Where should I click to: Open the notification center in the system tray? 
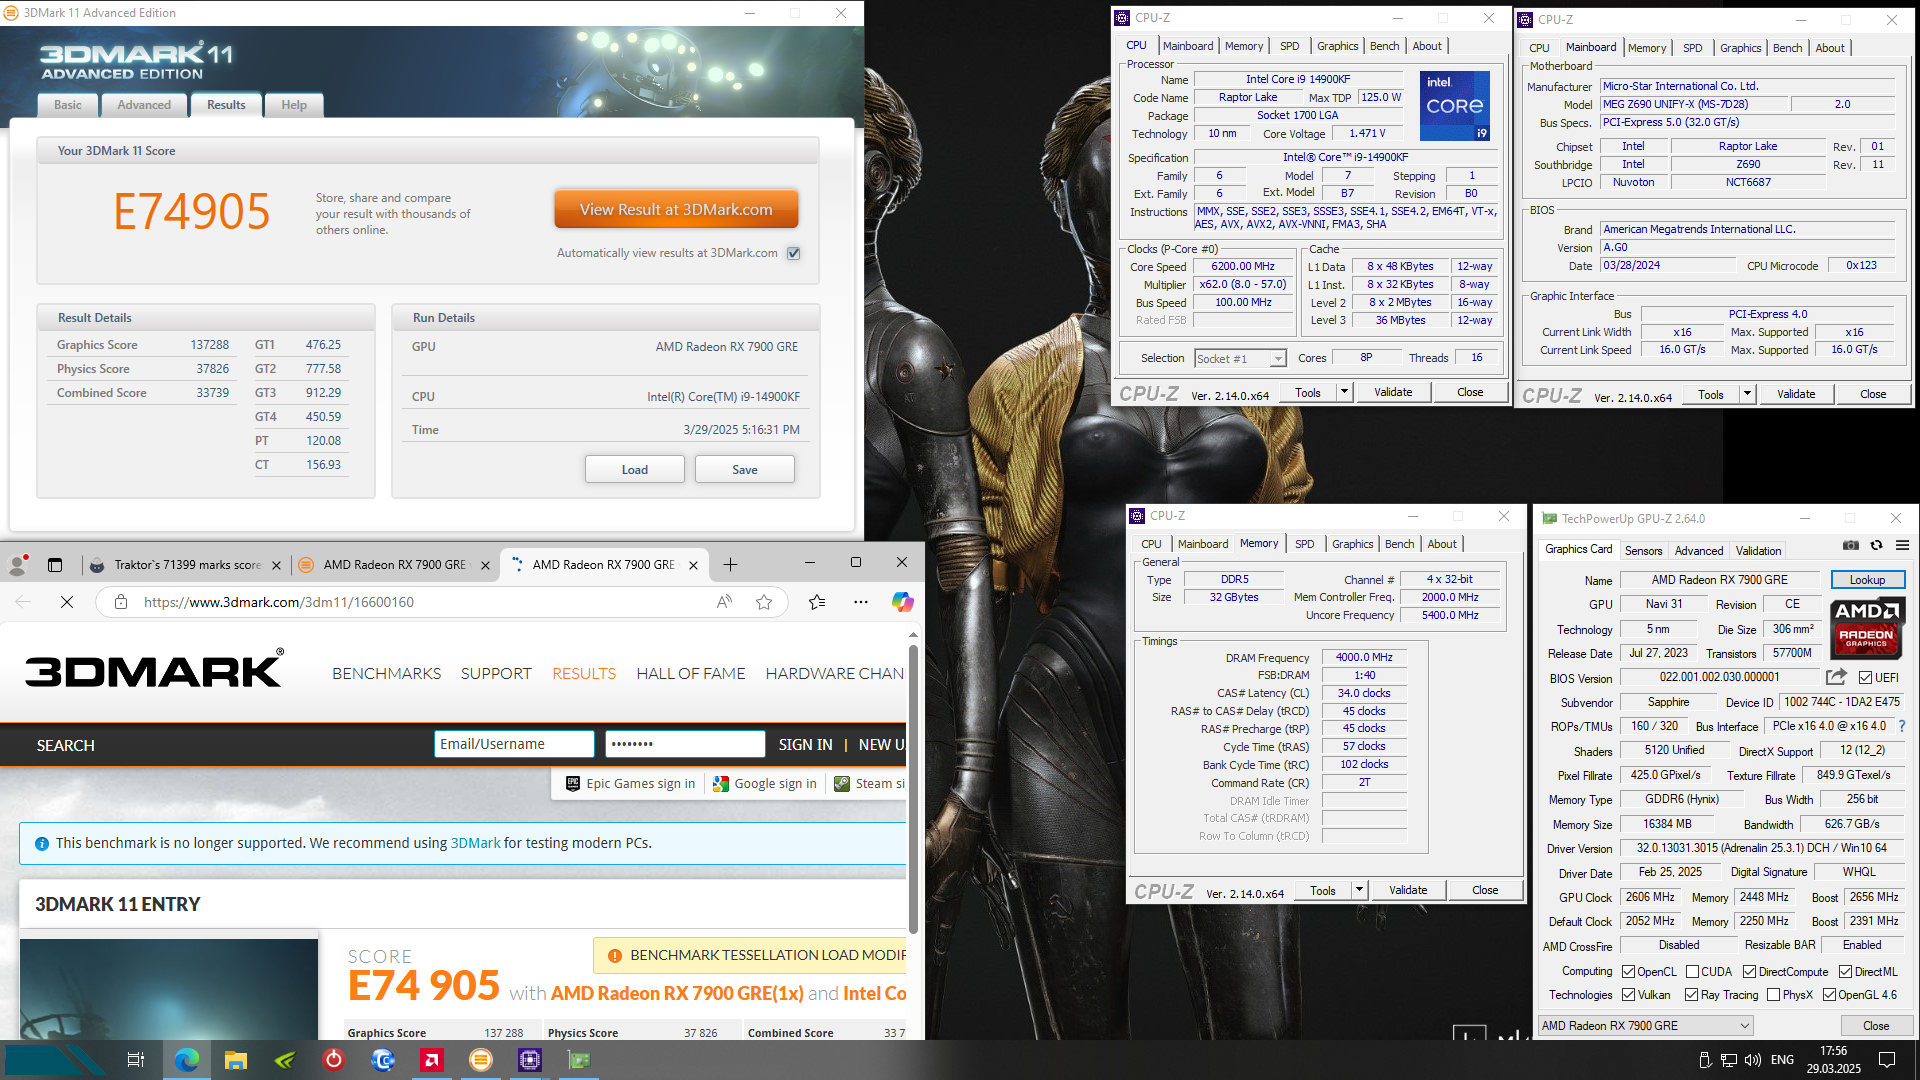point(1887,1060)
